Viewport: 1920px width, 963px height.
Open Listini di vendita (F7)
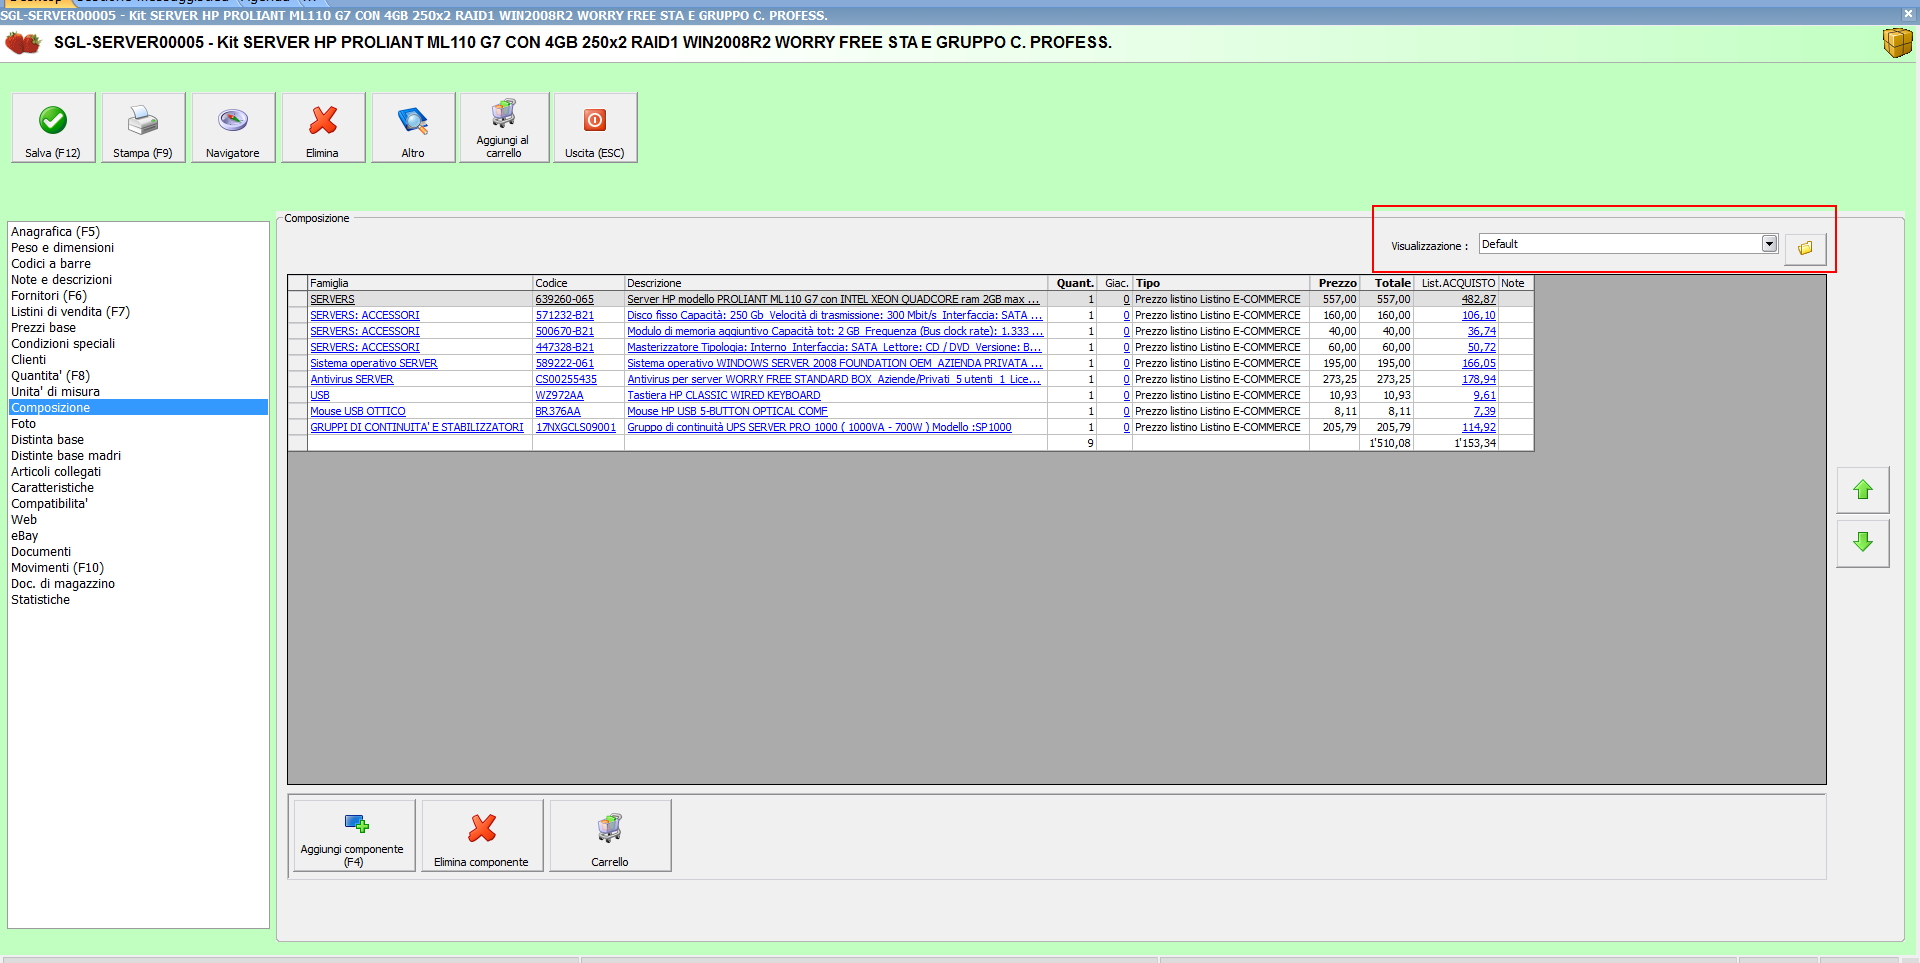click(70, 311)
